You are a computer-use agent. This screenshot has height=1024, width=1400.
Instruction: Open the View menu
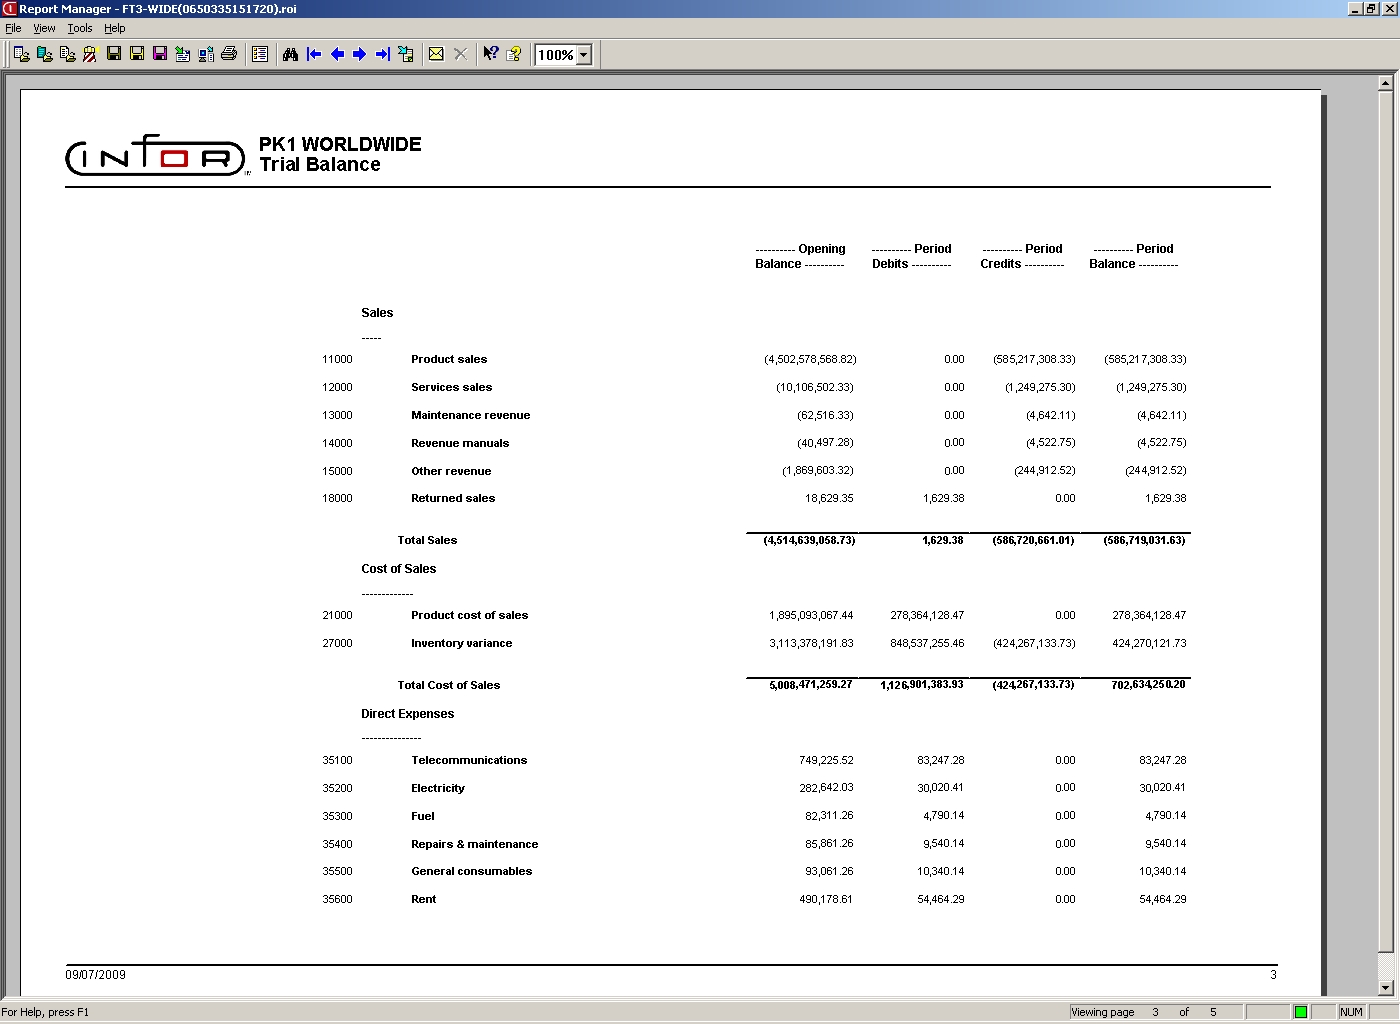click(x=44, y=28)
